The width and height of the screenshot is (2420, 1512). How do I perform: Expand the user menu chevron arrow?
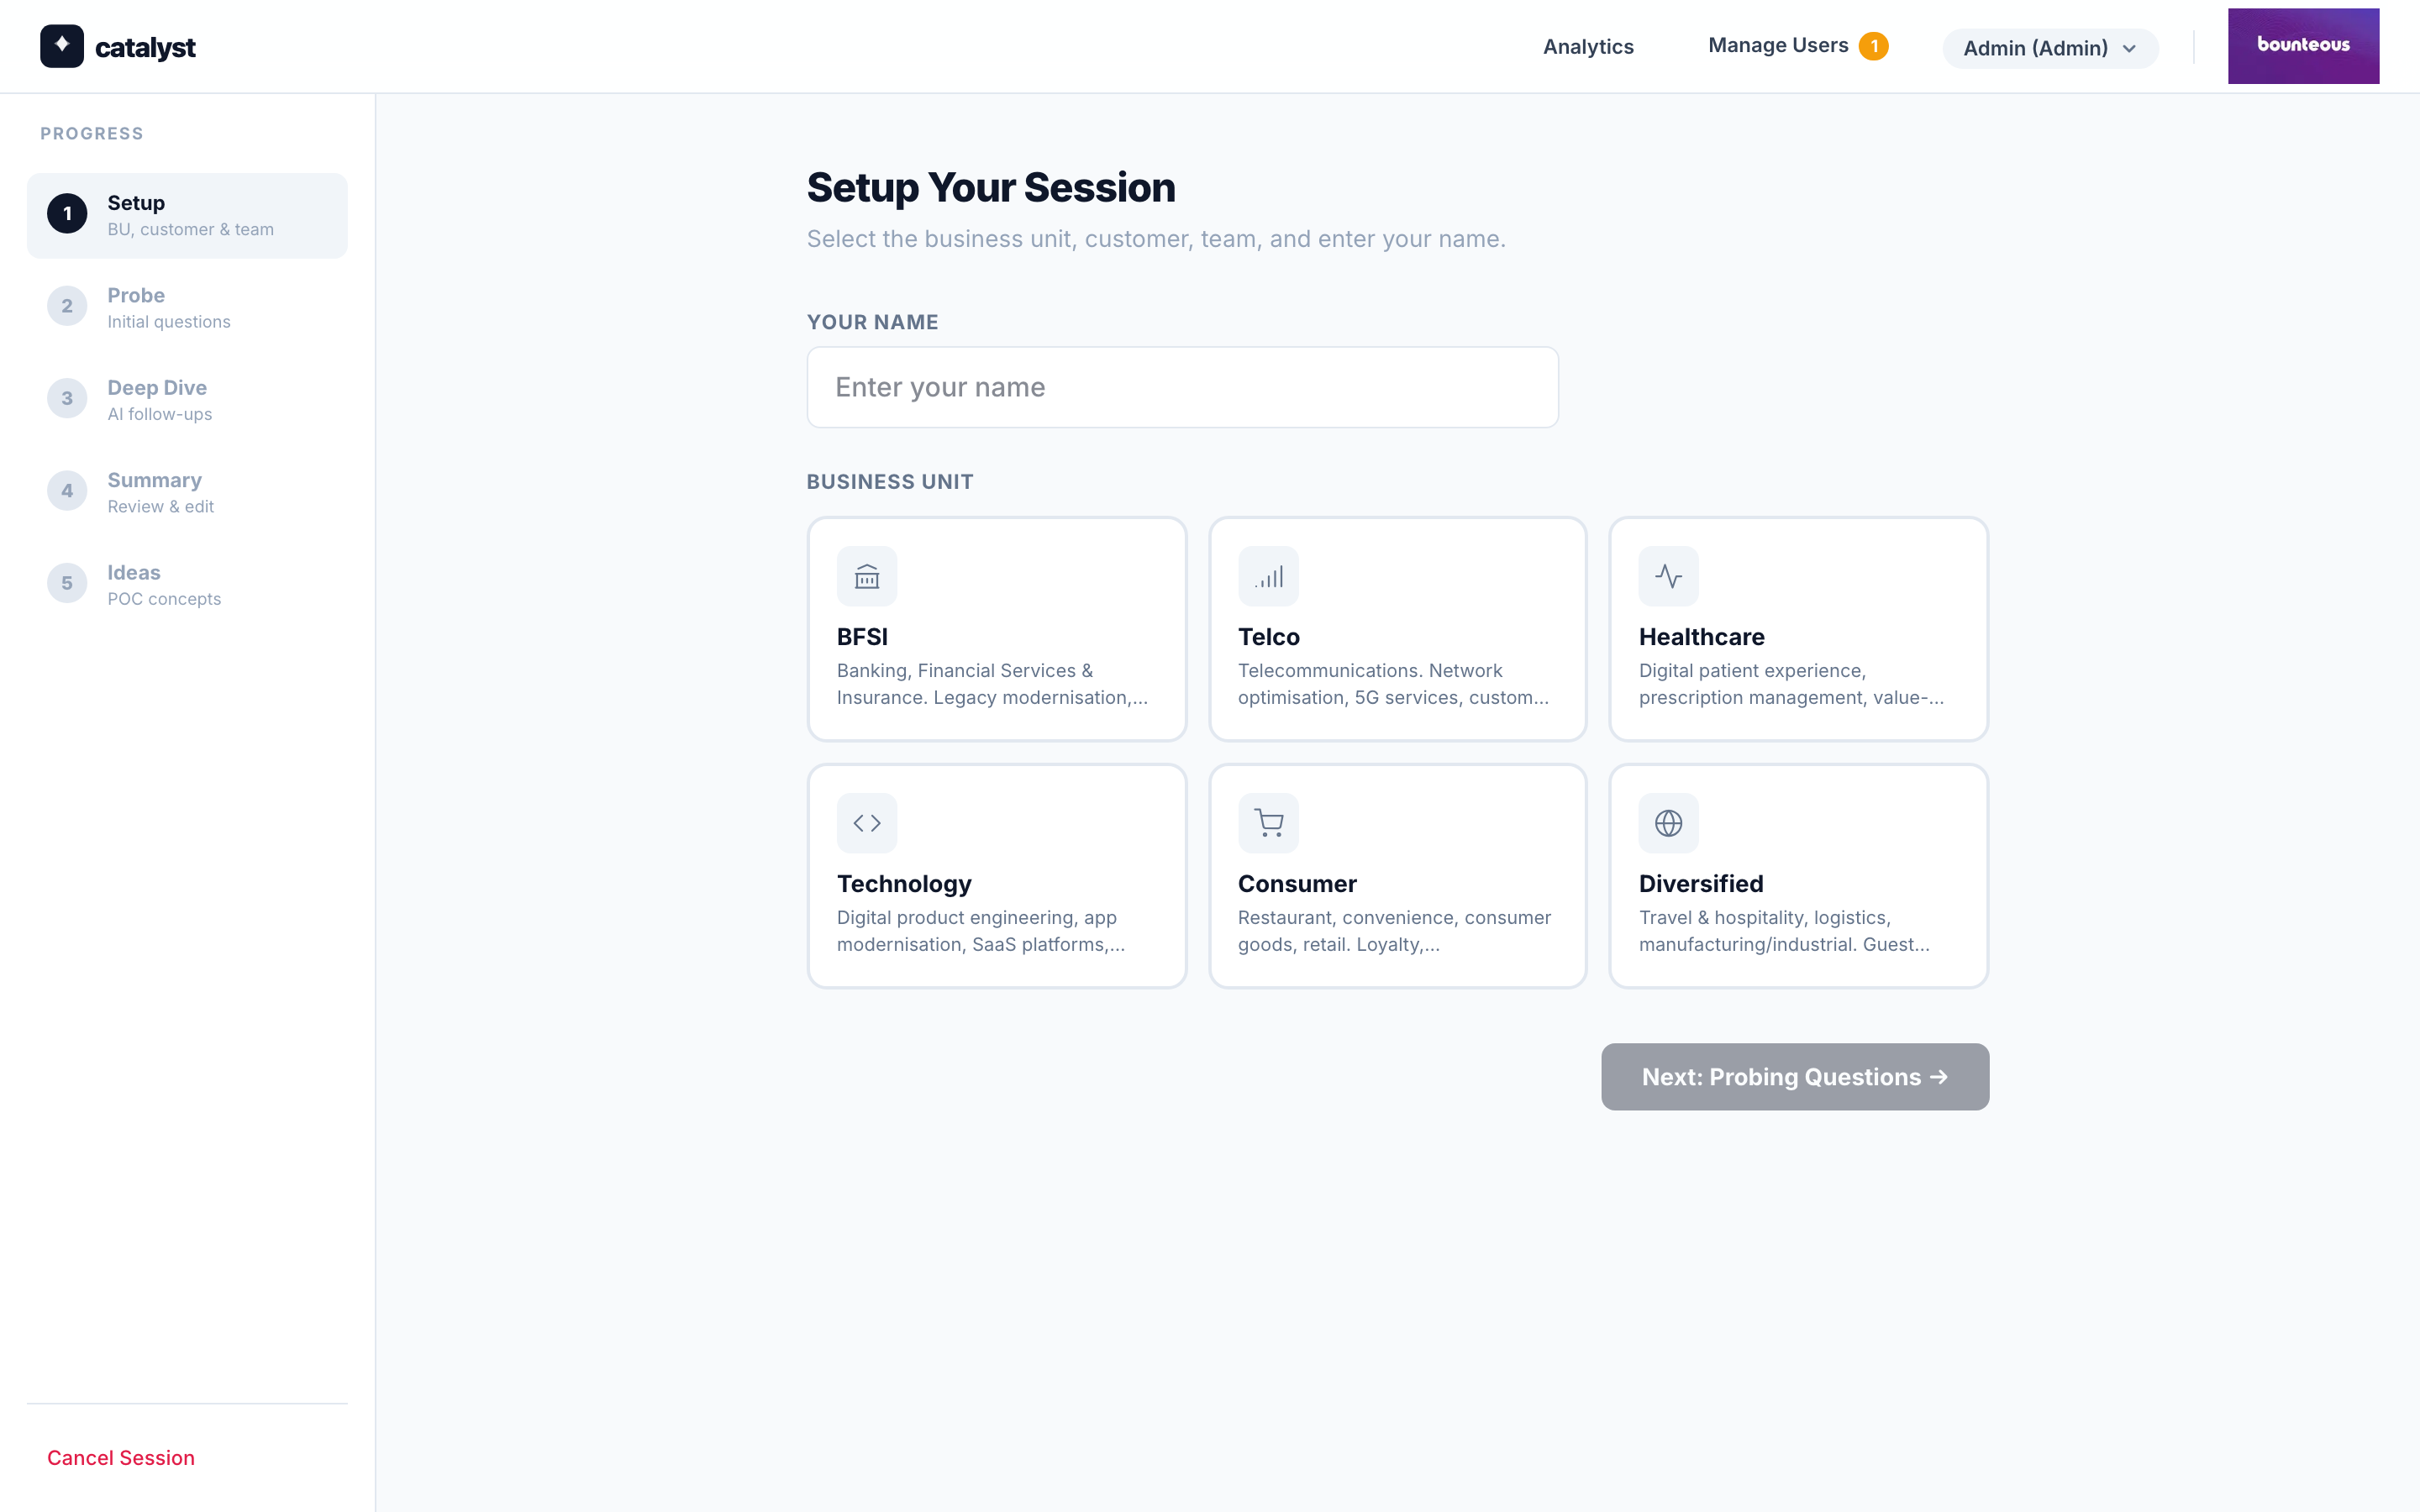pyautogui.click(x=2129, y=49)
